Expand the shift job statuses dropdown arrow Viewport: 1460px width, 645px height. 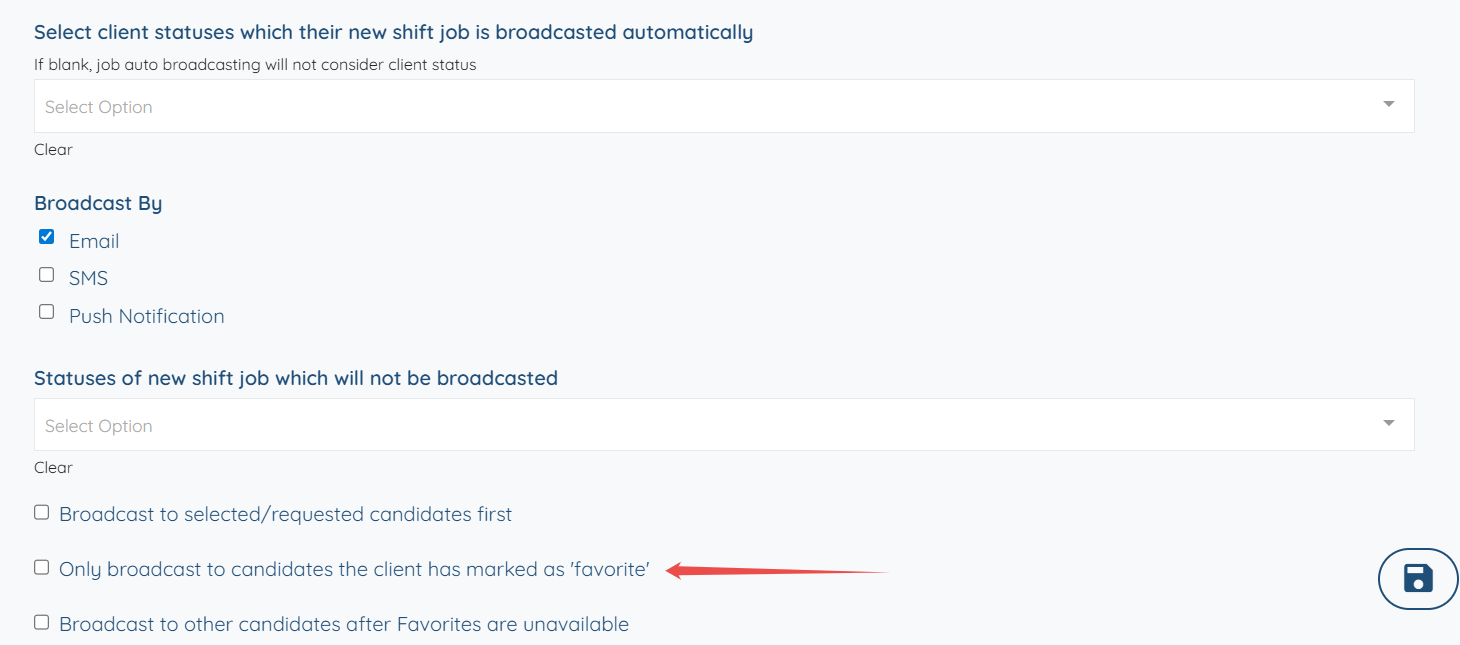1388,423
